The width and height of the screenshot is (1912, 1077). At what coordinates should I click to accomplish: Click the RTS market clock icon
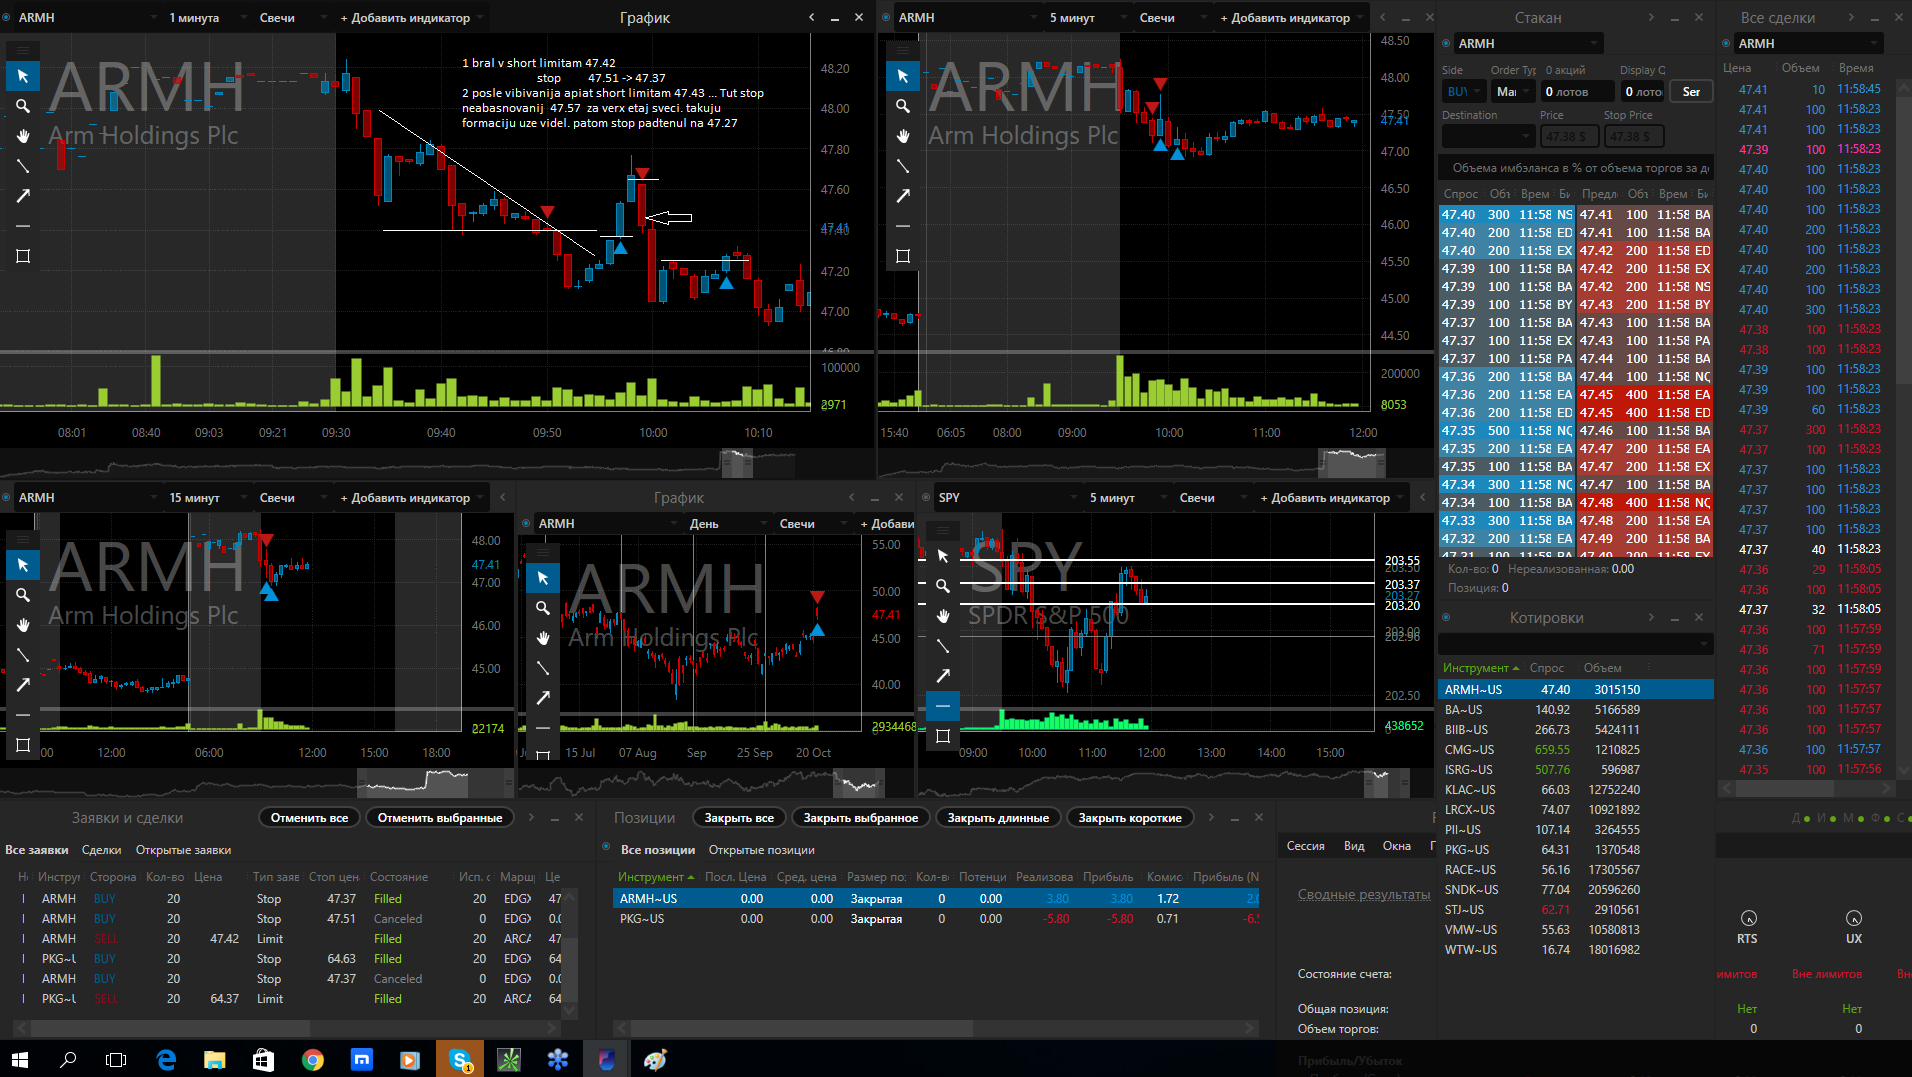pos(1748,919)
